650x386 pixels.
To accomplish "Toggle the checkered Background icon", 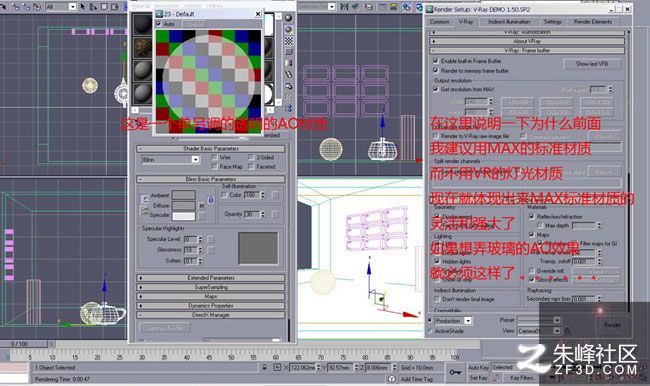I will [x=288, y=41].
